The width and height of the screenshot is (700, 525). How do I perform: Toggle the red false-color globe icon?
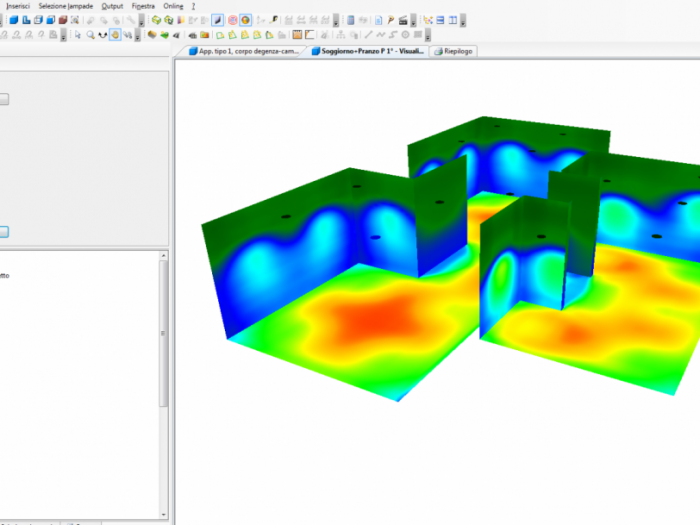point(232,20)
